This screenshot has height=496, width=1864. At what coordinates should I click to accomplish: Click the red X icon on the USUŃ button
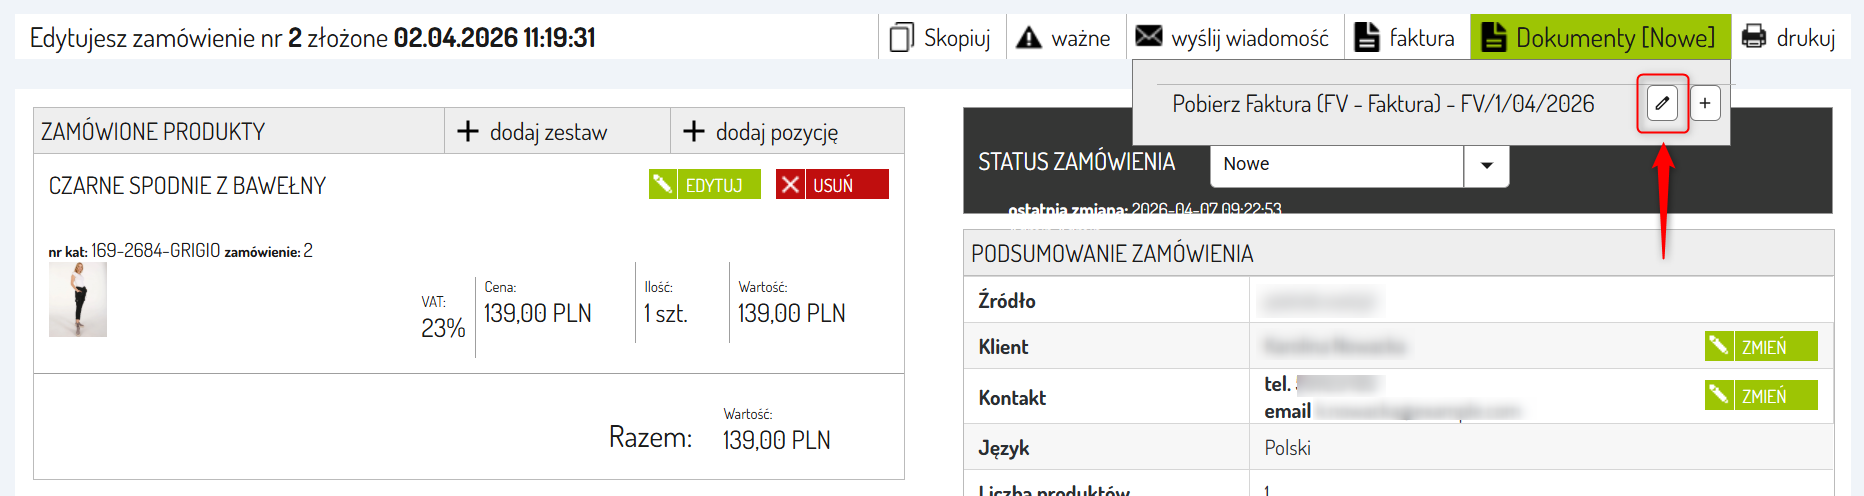[x=790, y=185]
